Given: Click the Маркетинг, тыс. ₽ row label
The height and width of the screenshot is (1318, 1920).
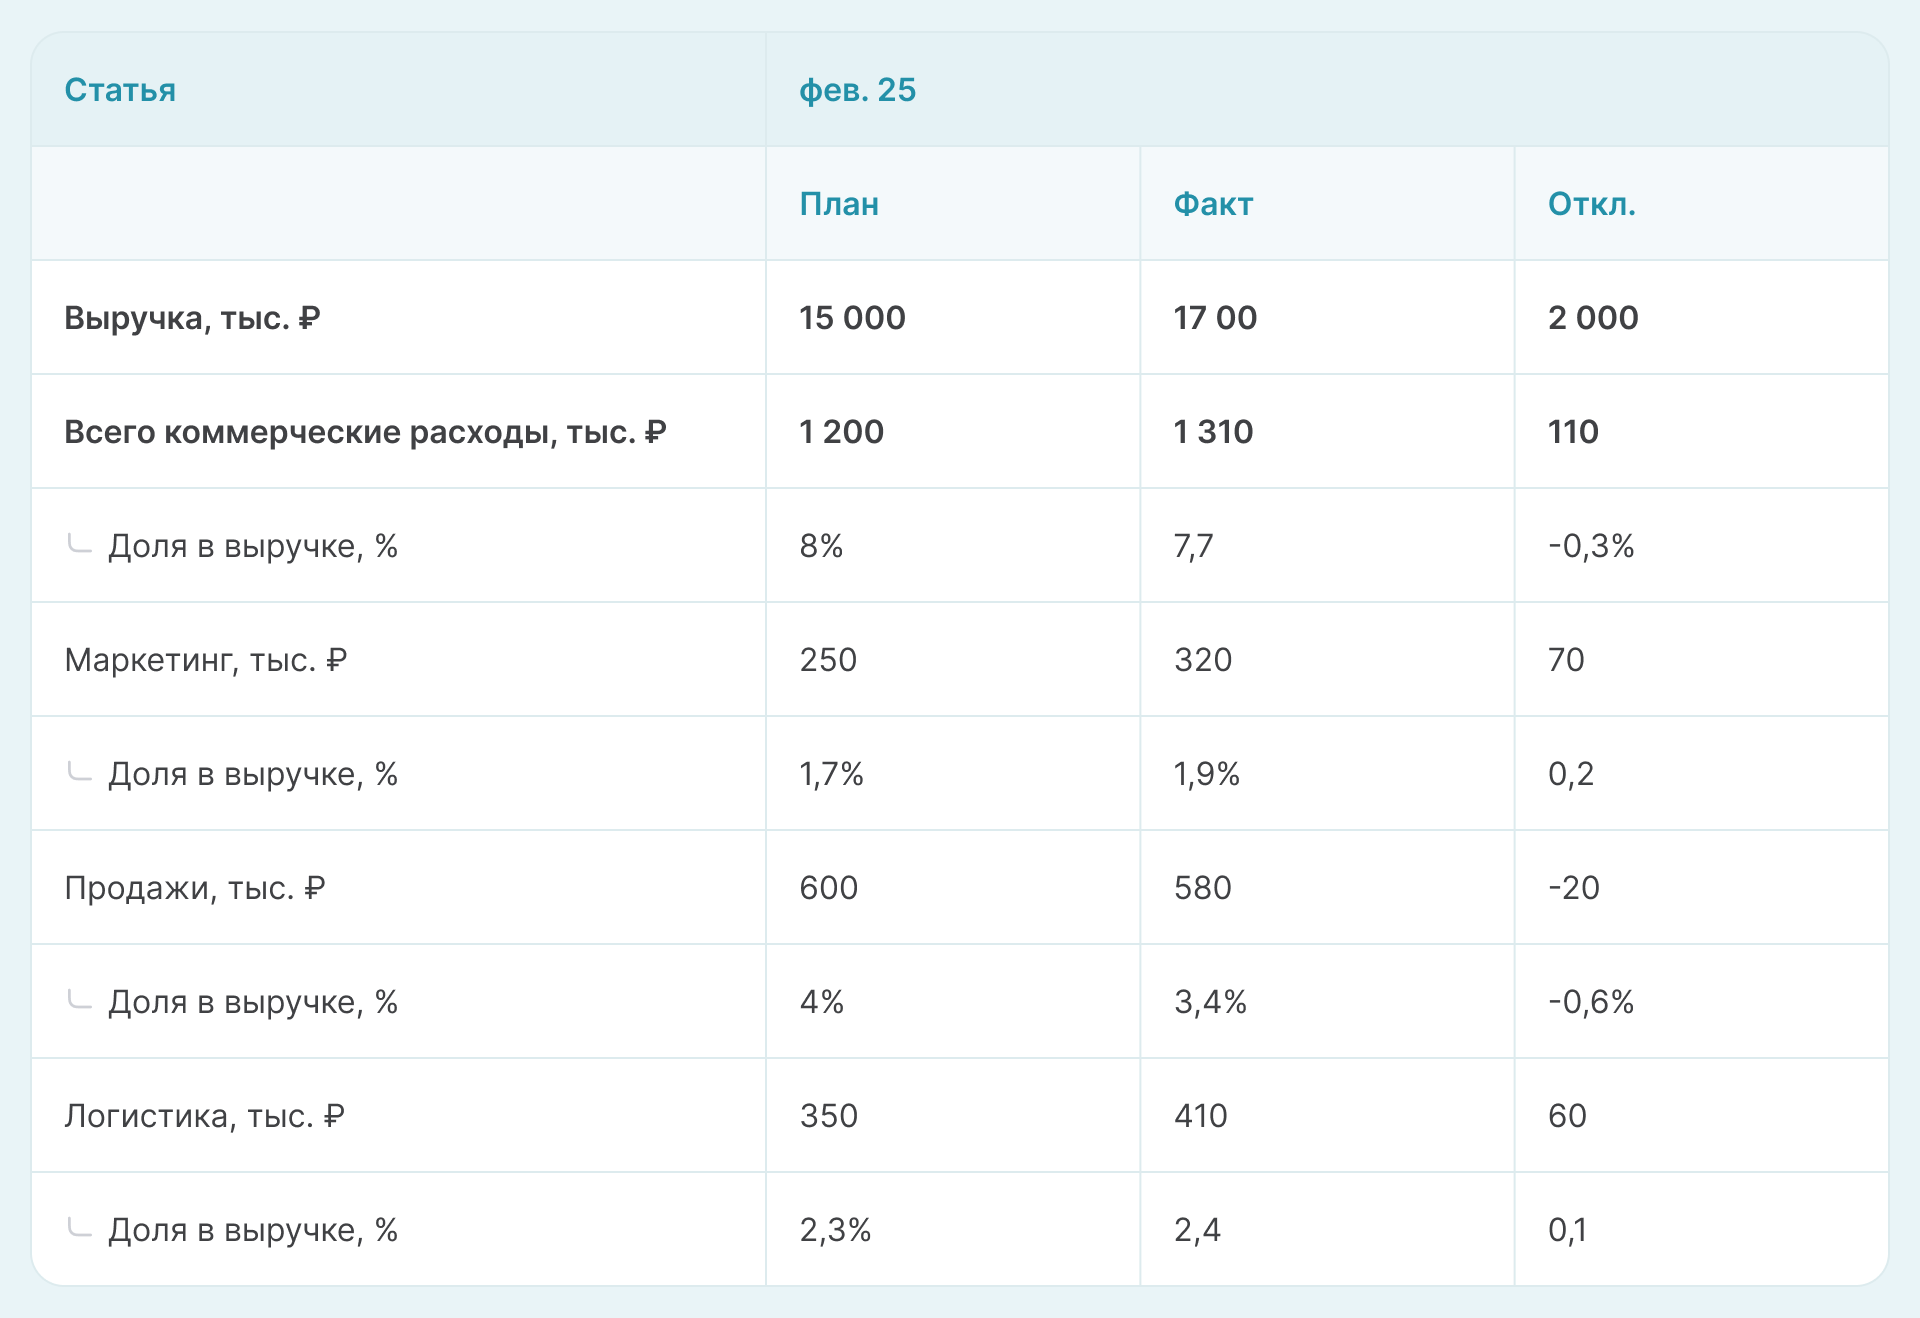Looking at the screenshot, I should click(205, 660).
